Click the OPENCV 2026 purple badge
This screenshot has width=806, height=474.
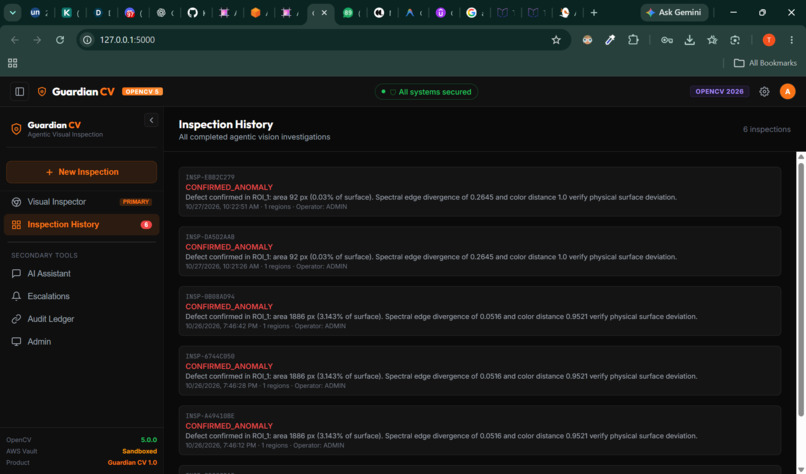719,92
